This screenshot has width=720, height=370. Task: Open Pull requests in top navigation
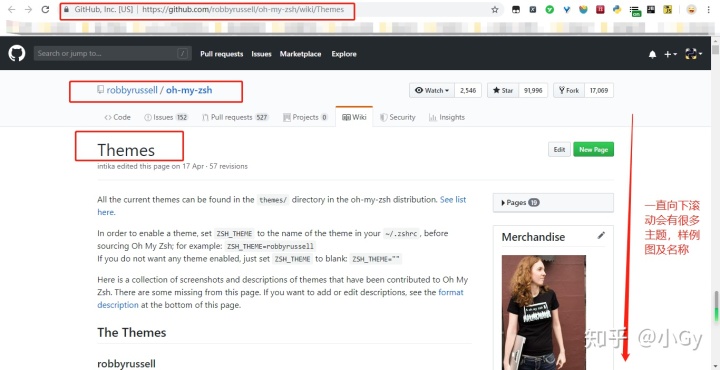click(221, 54)
